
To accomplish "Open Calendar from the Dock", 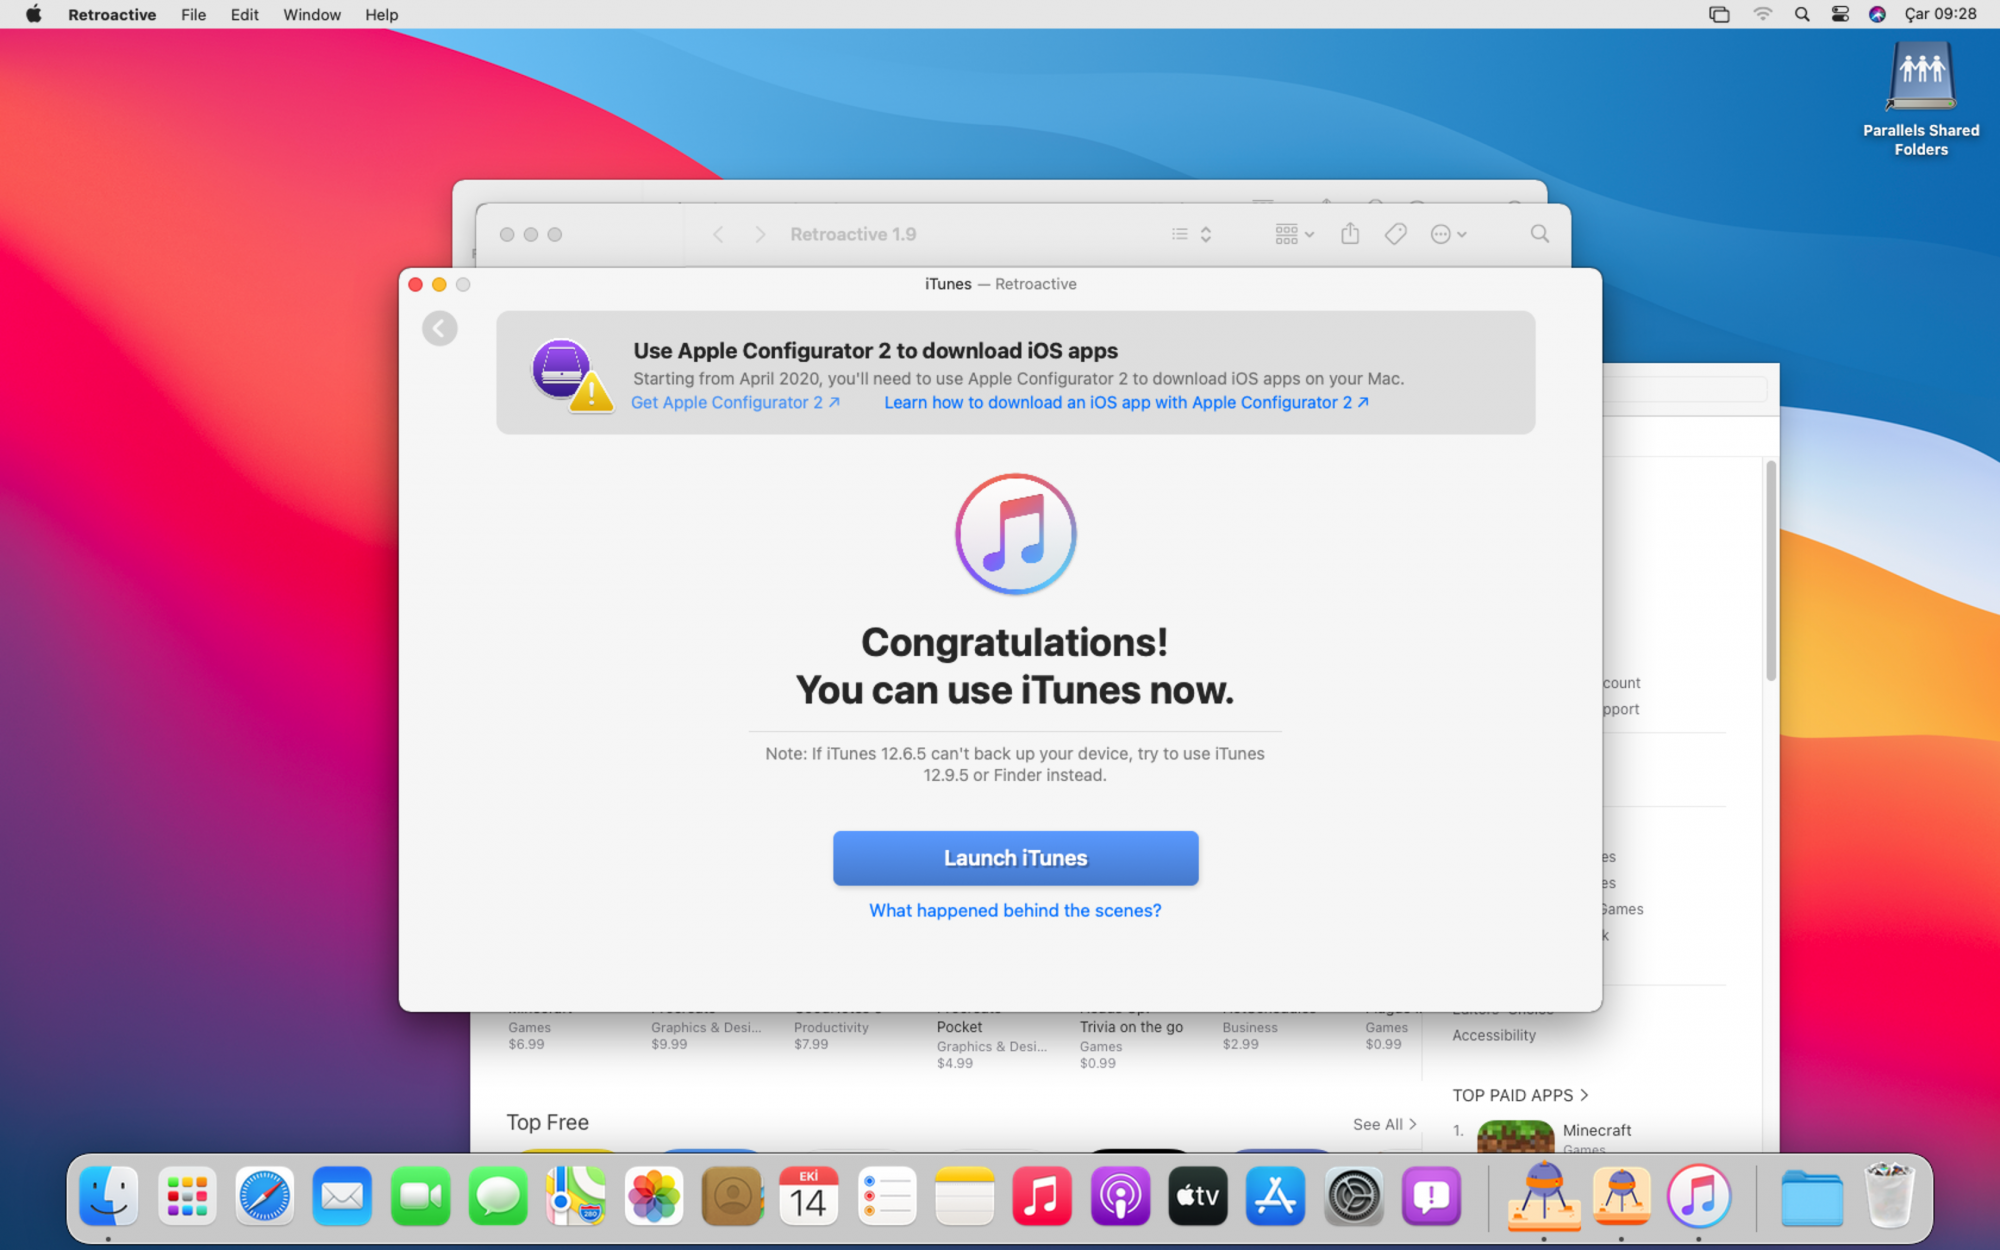I will coord(808,1196).
